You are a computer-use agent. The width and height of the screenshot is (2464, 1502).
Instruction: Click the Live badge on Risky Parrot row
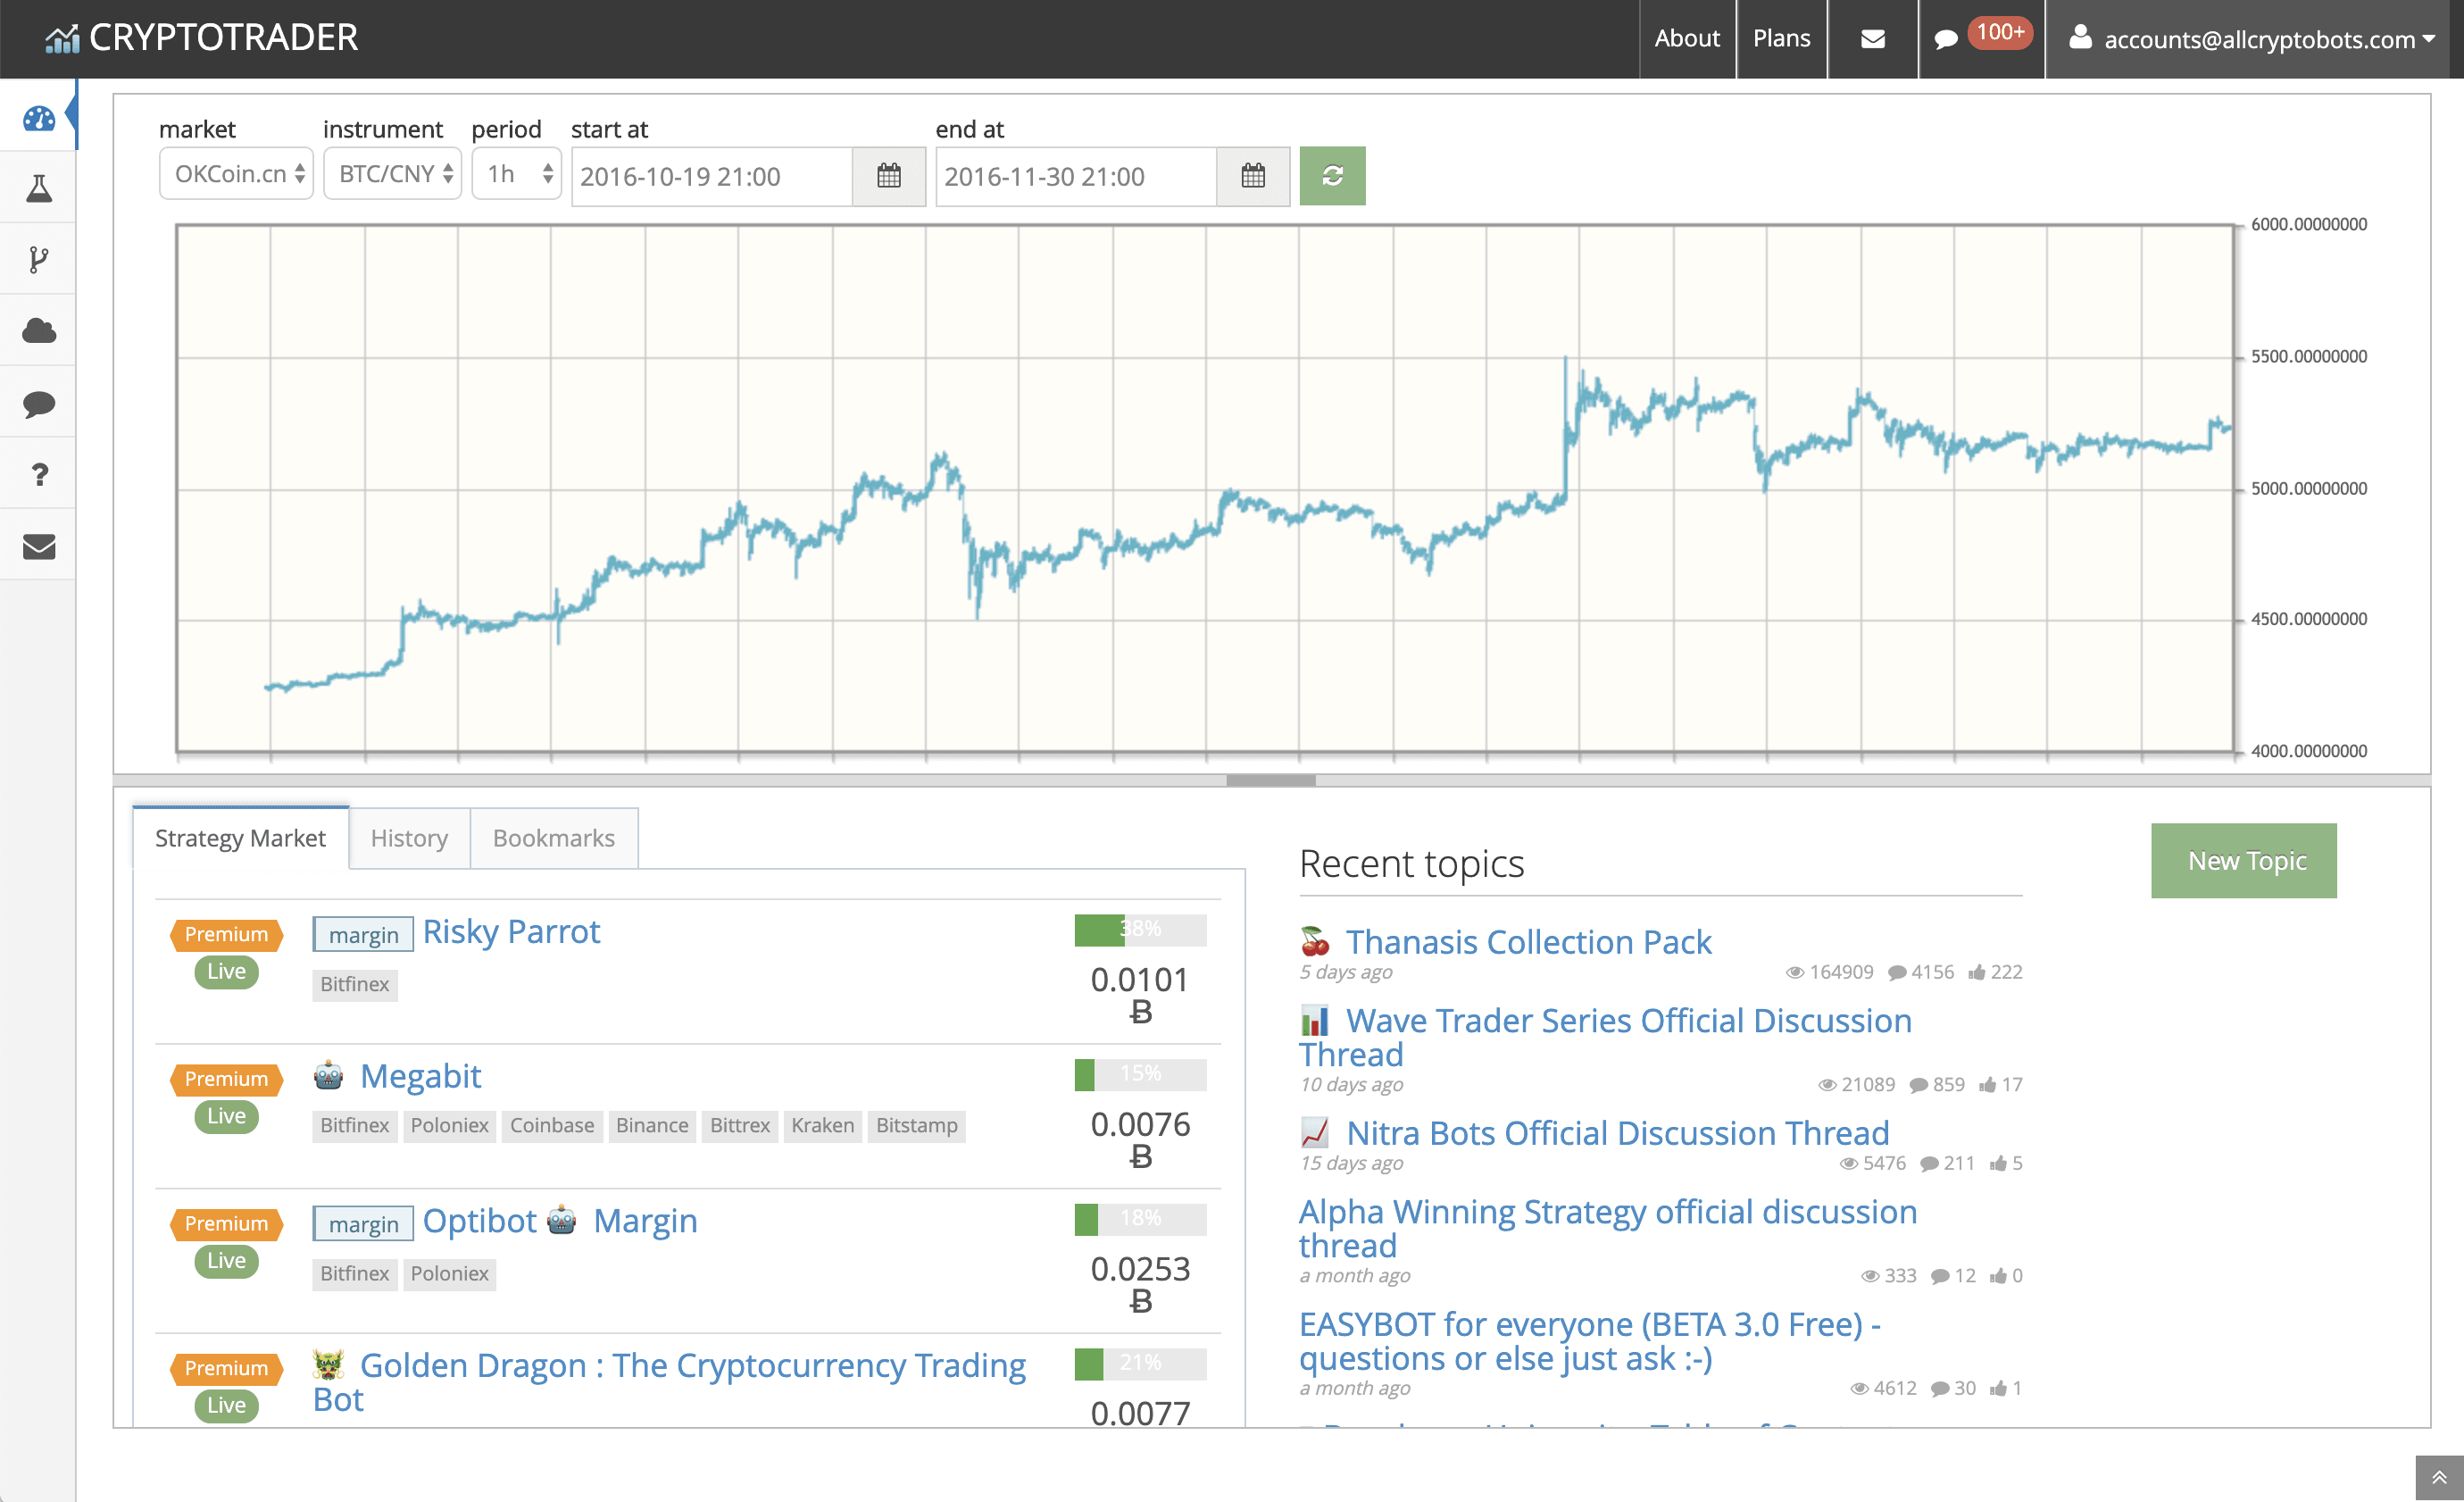coord(226,971)
